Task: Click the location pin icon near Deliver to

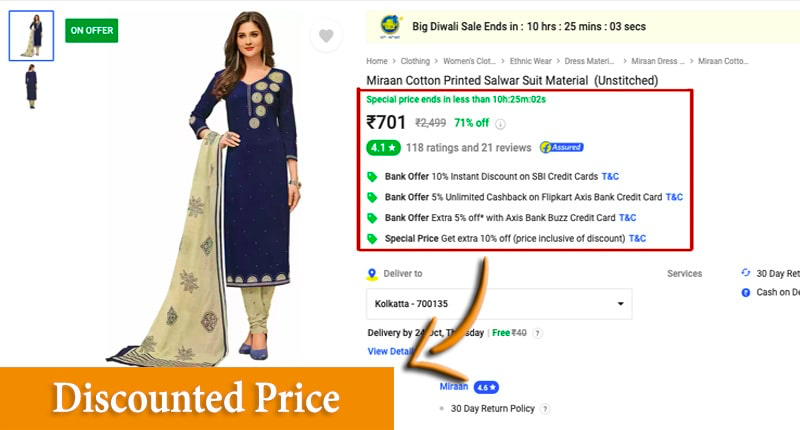Action: click(372, 274)
